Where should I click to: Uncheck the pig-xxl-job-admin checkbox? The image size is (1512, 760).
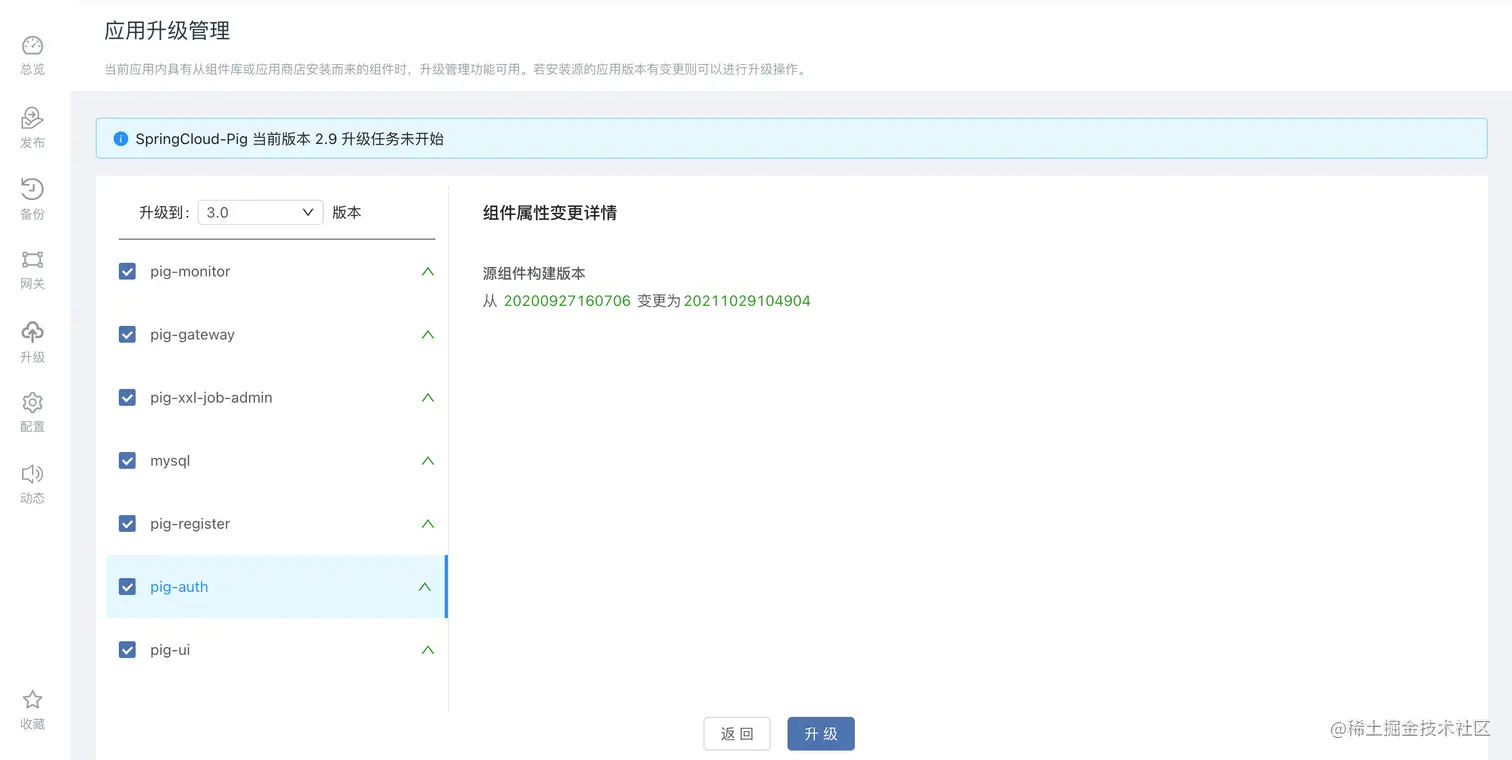127,397
